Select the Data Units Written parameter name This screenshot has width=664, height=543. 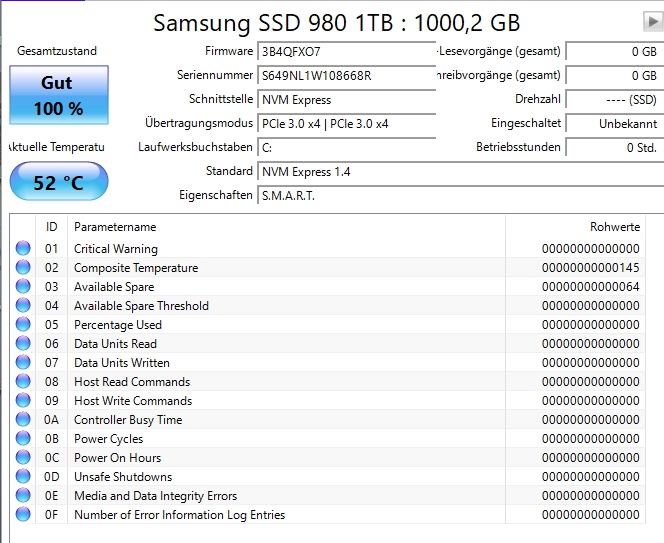point(122,363)
